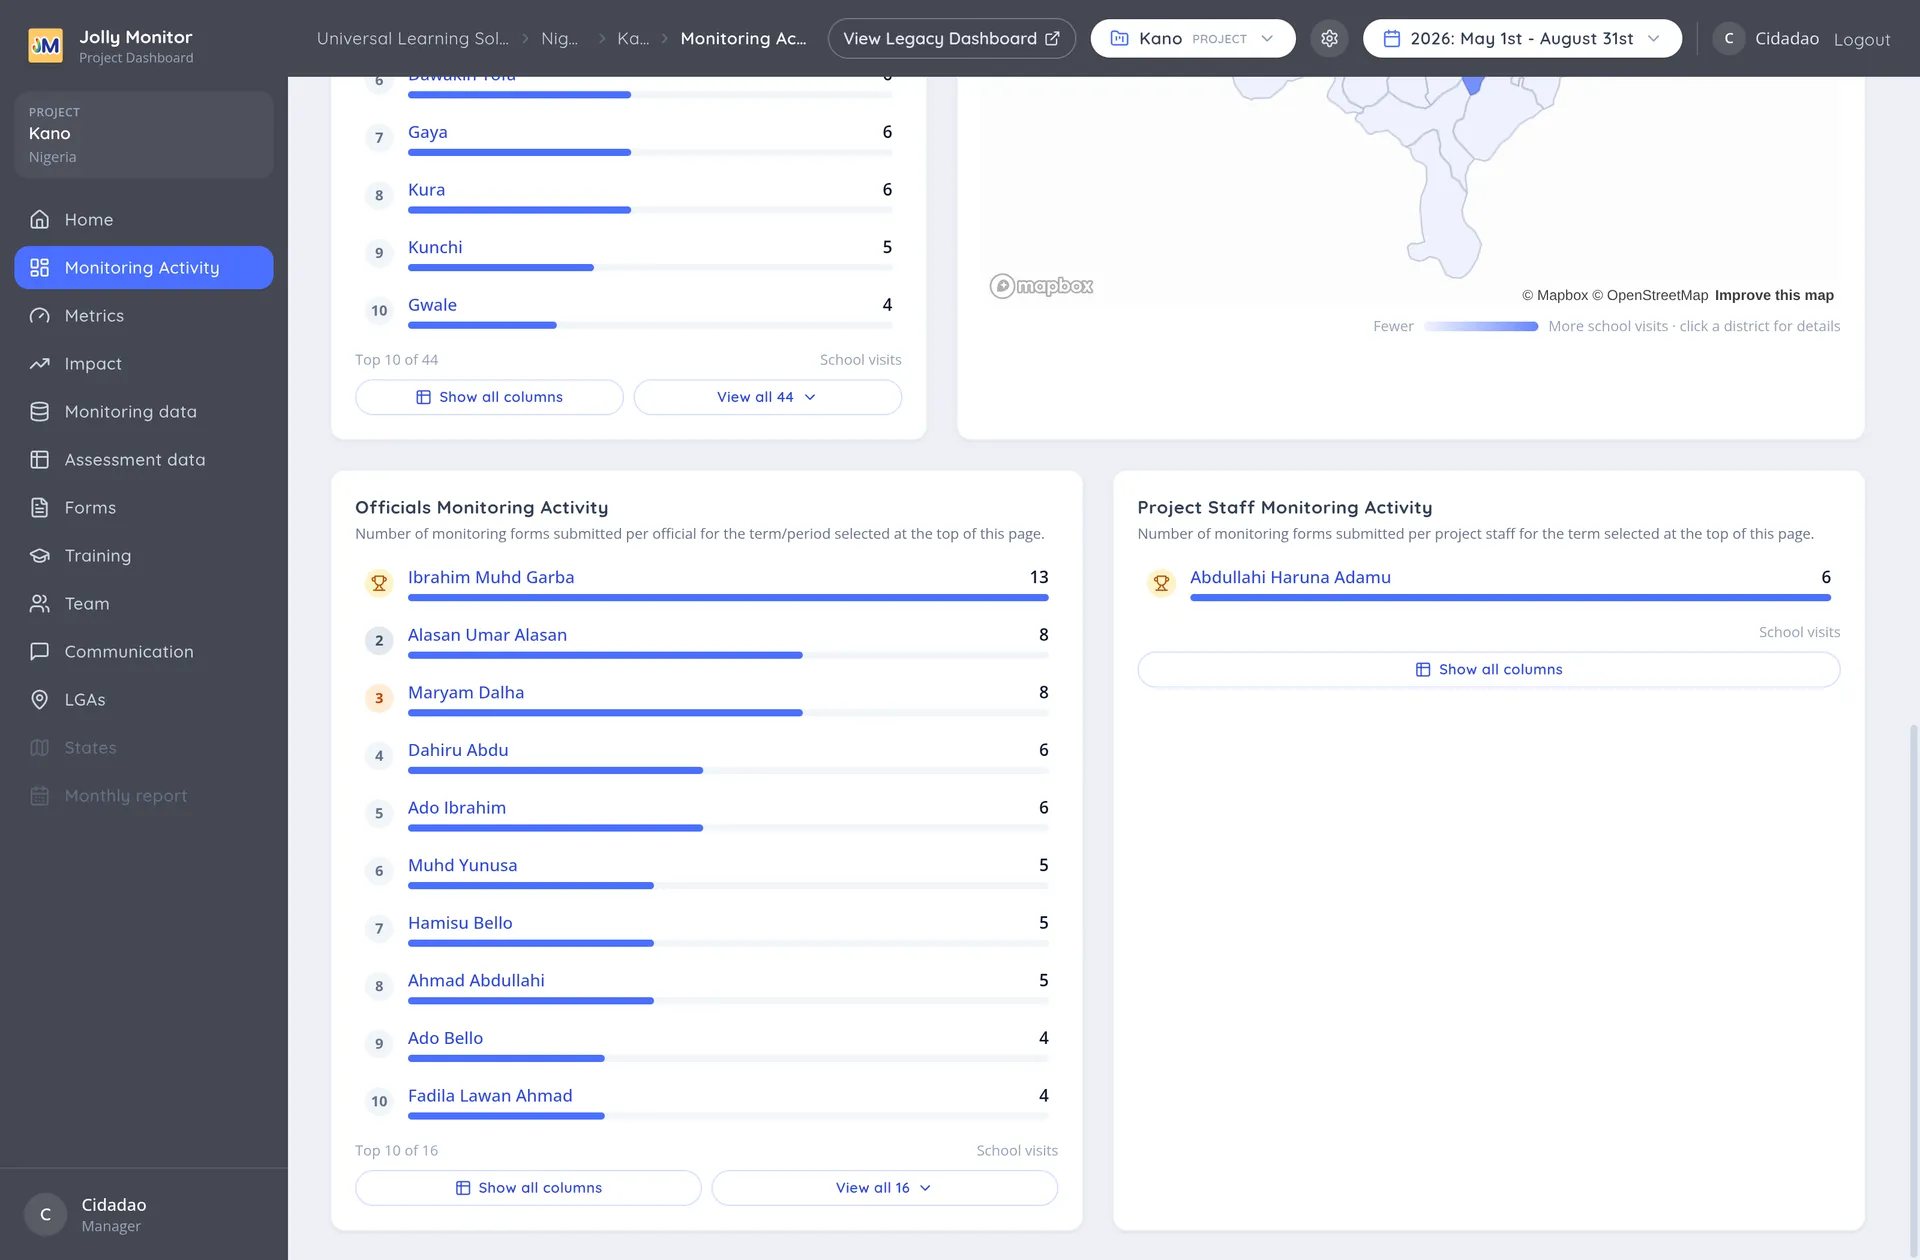Click the Training graduation cap icon
1920x1260 pixels.
point(40,555)
